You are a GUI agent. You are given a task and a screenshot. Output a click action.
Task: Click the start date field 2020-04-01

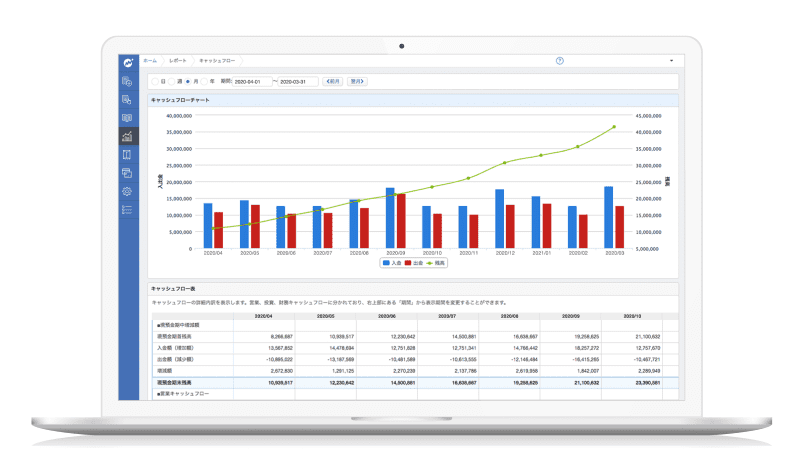[252, 82]
